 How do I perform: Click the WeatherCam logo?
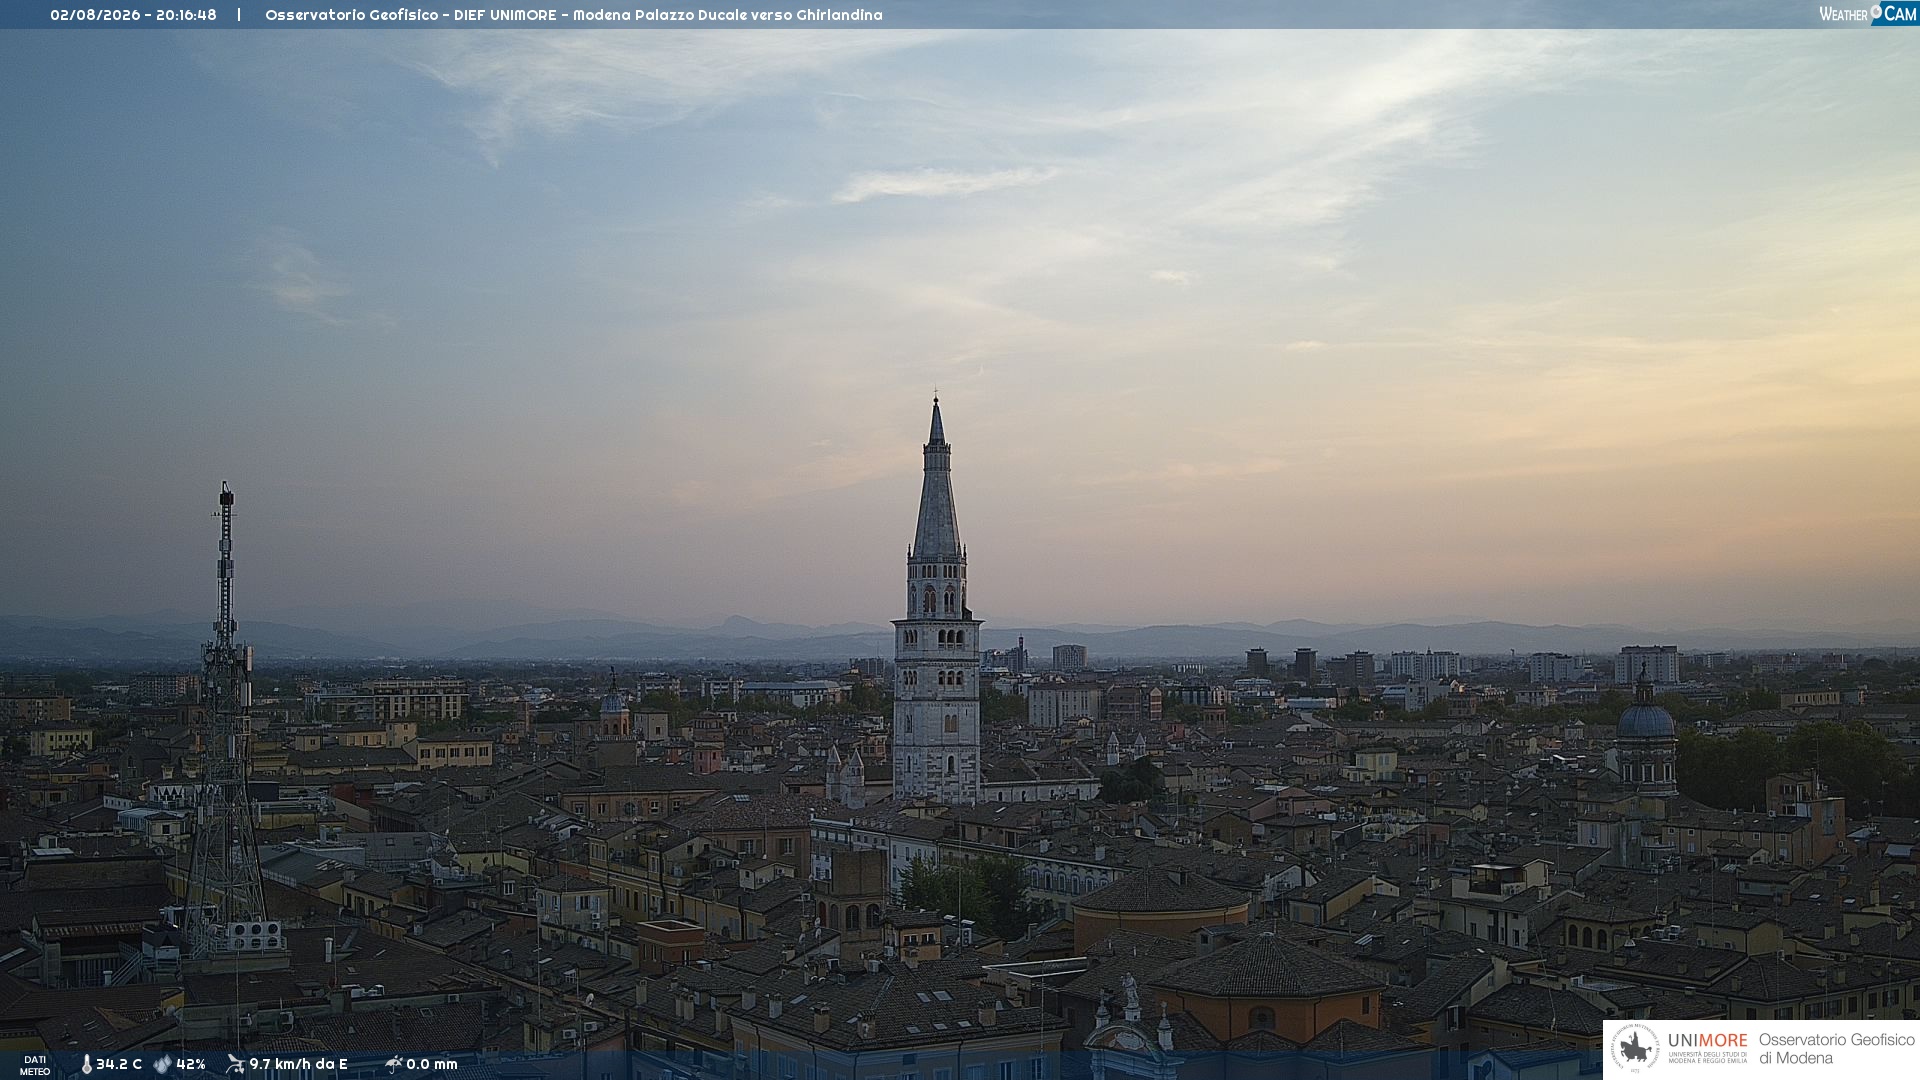tap(1868, 14)
